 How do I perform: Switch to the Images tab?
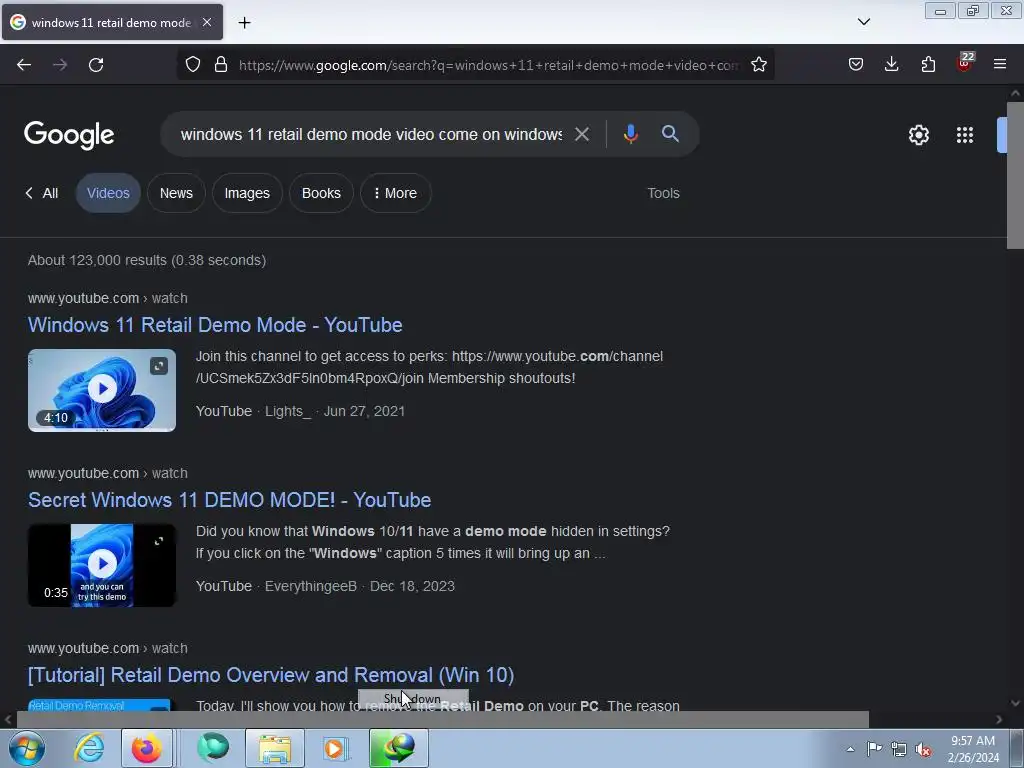247,193
